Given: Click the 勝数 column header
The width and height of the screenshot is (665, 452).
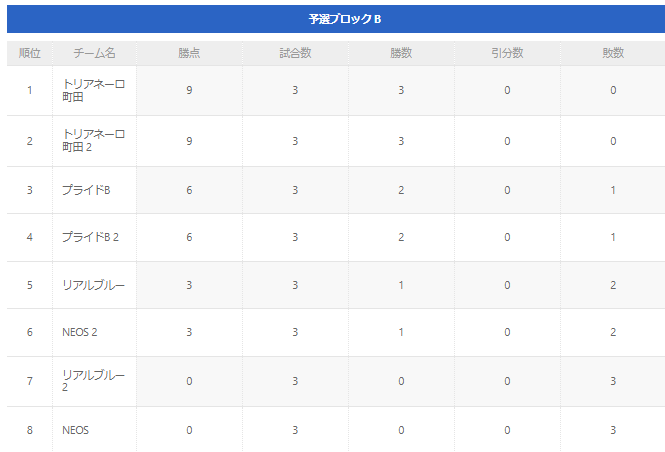Looking at the screenshot, I should [x=401, y=53].
